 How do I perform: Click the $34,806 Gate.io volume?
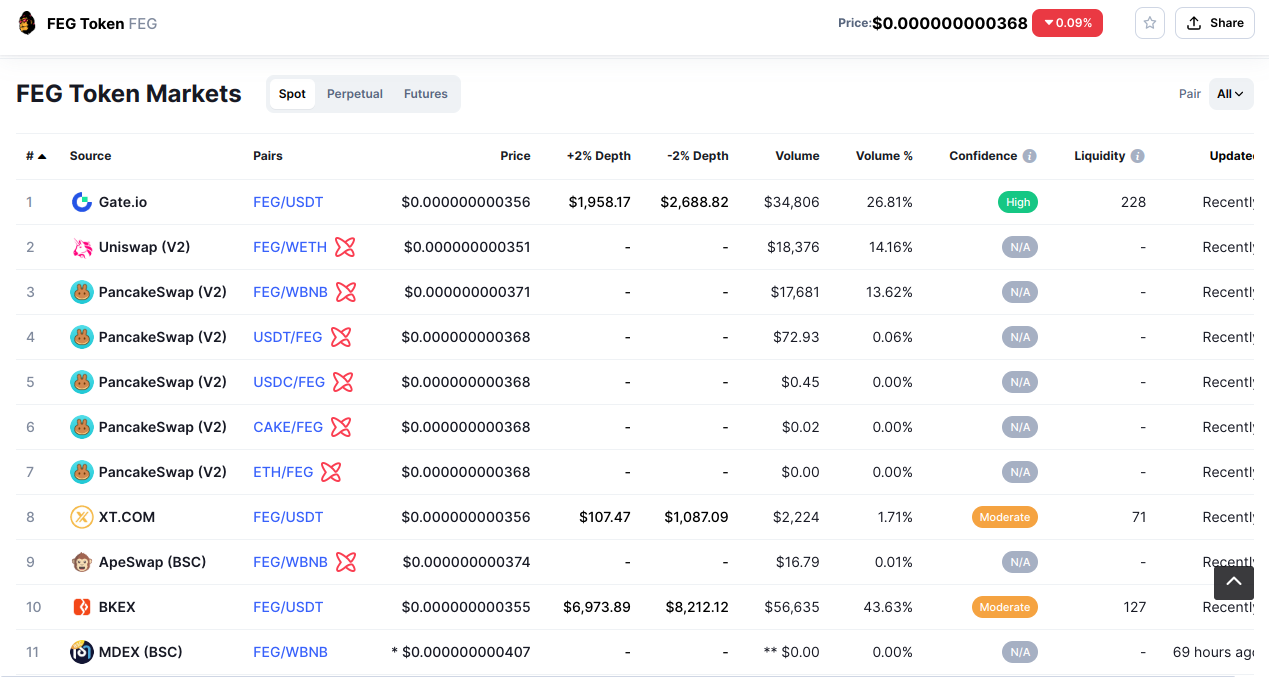792,202
